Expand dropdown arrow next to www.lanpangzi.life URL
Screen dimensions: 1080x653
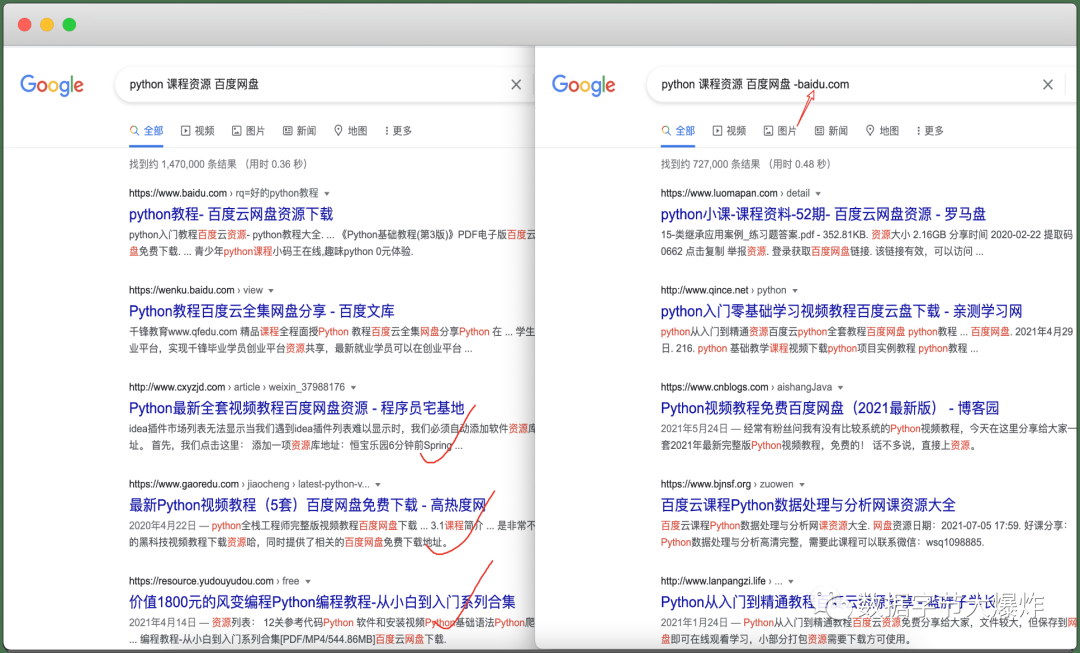791,582
